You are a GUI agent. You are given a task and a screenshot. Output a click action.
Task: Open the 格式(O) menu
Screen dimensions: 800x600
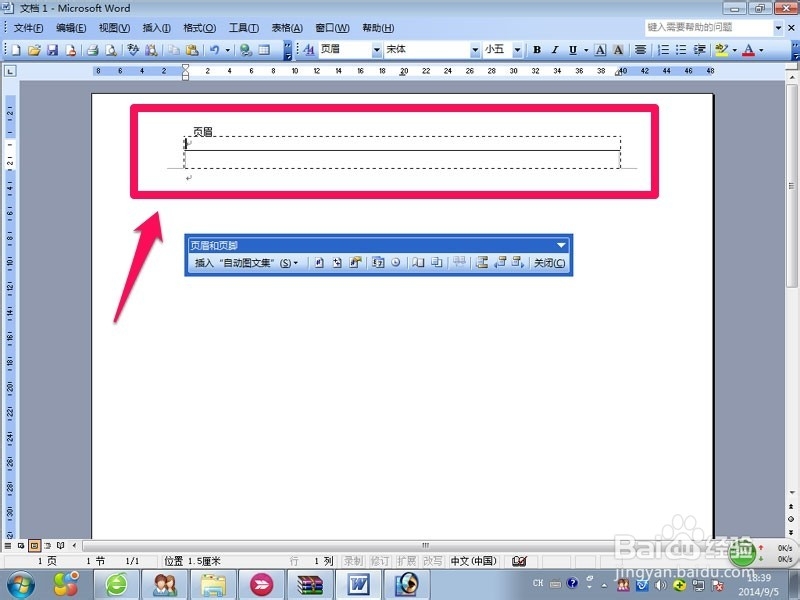[199, 28]
